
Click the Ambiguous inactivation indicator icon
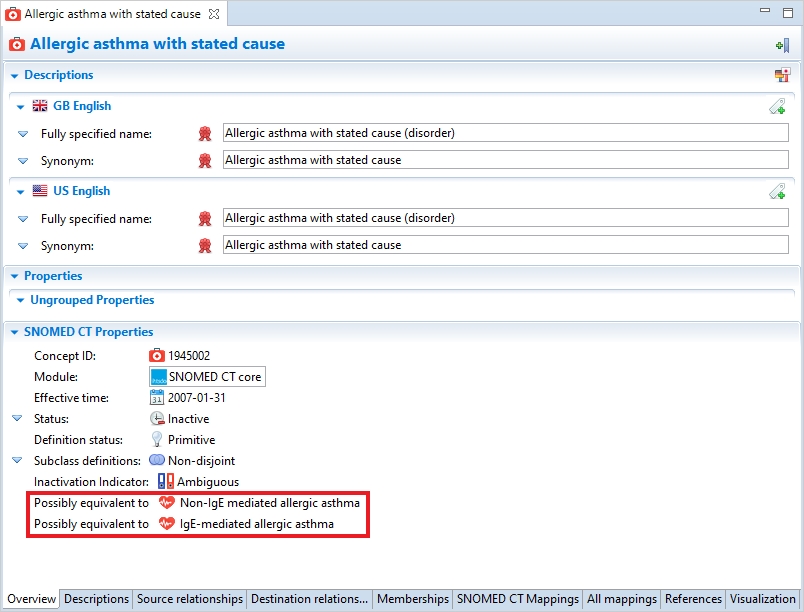click(165, 482)
